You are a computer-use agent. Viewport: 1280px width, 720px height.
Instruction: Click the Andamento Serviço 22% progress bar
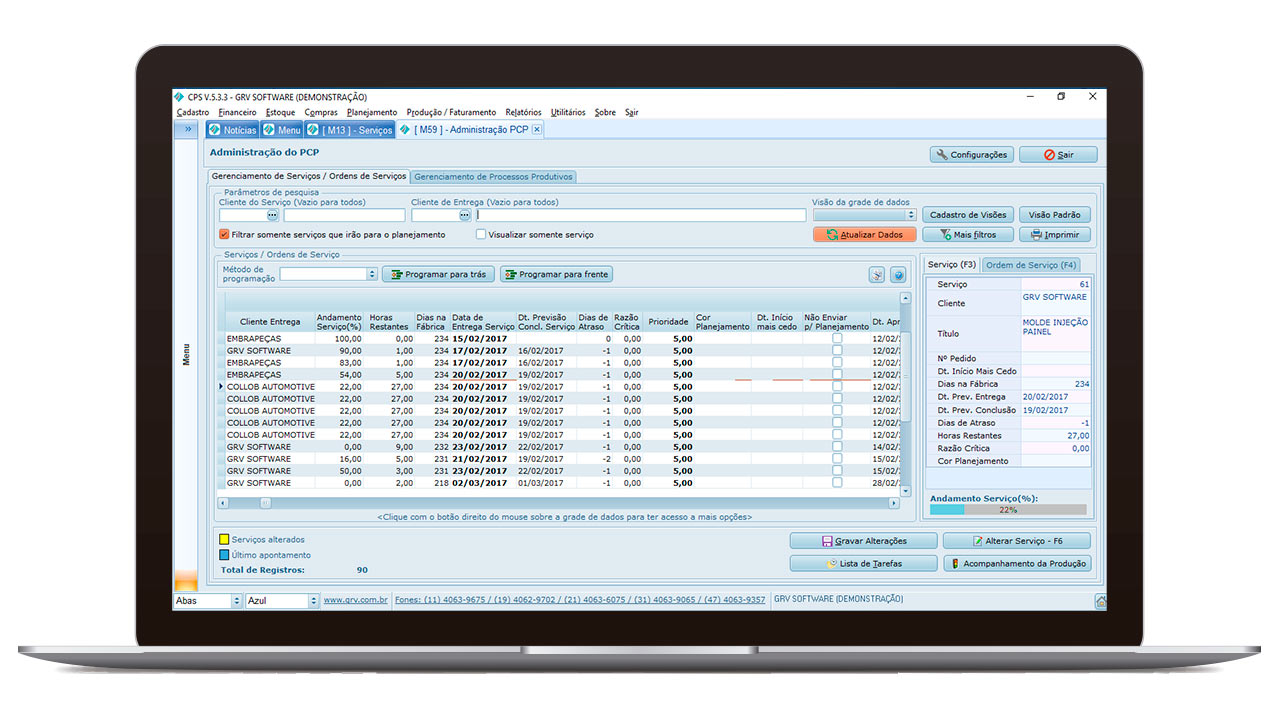1008,510
